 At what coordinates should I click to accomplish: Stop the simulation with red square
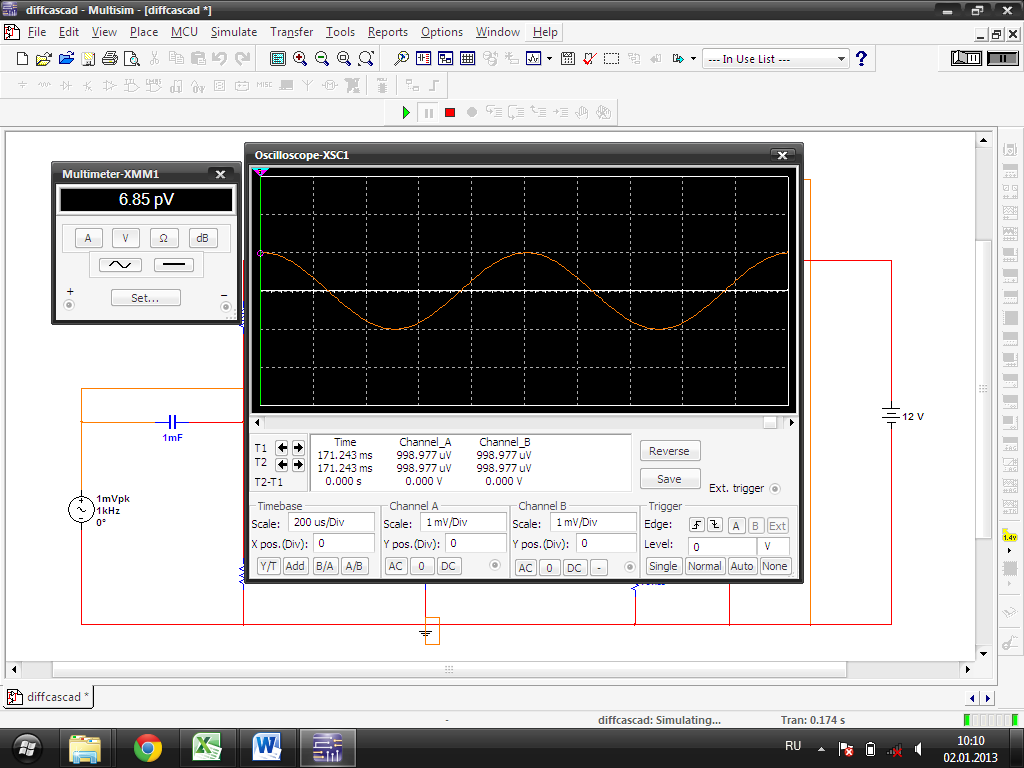tap(450, 112)
